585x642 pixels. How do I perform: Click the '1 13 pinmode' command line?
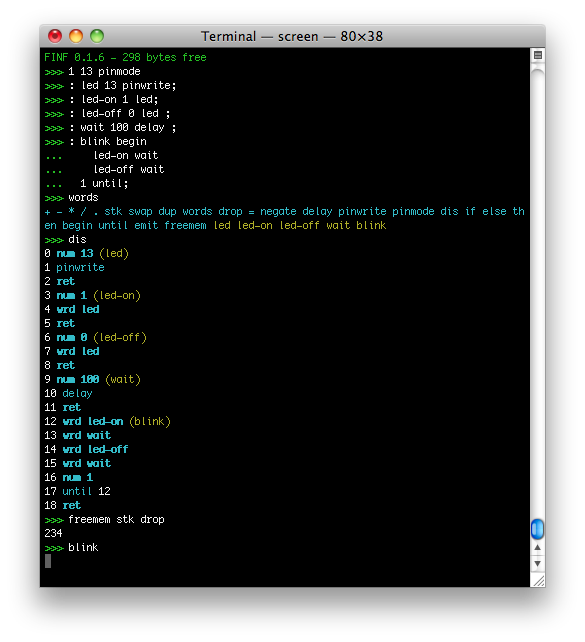93,72
